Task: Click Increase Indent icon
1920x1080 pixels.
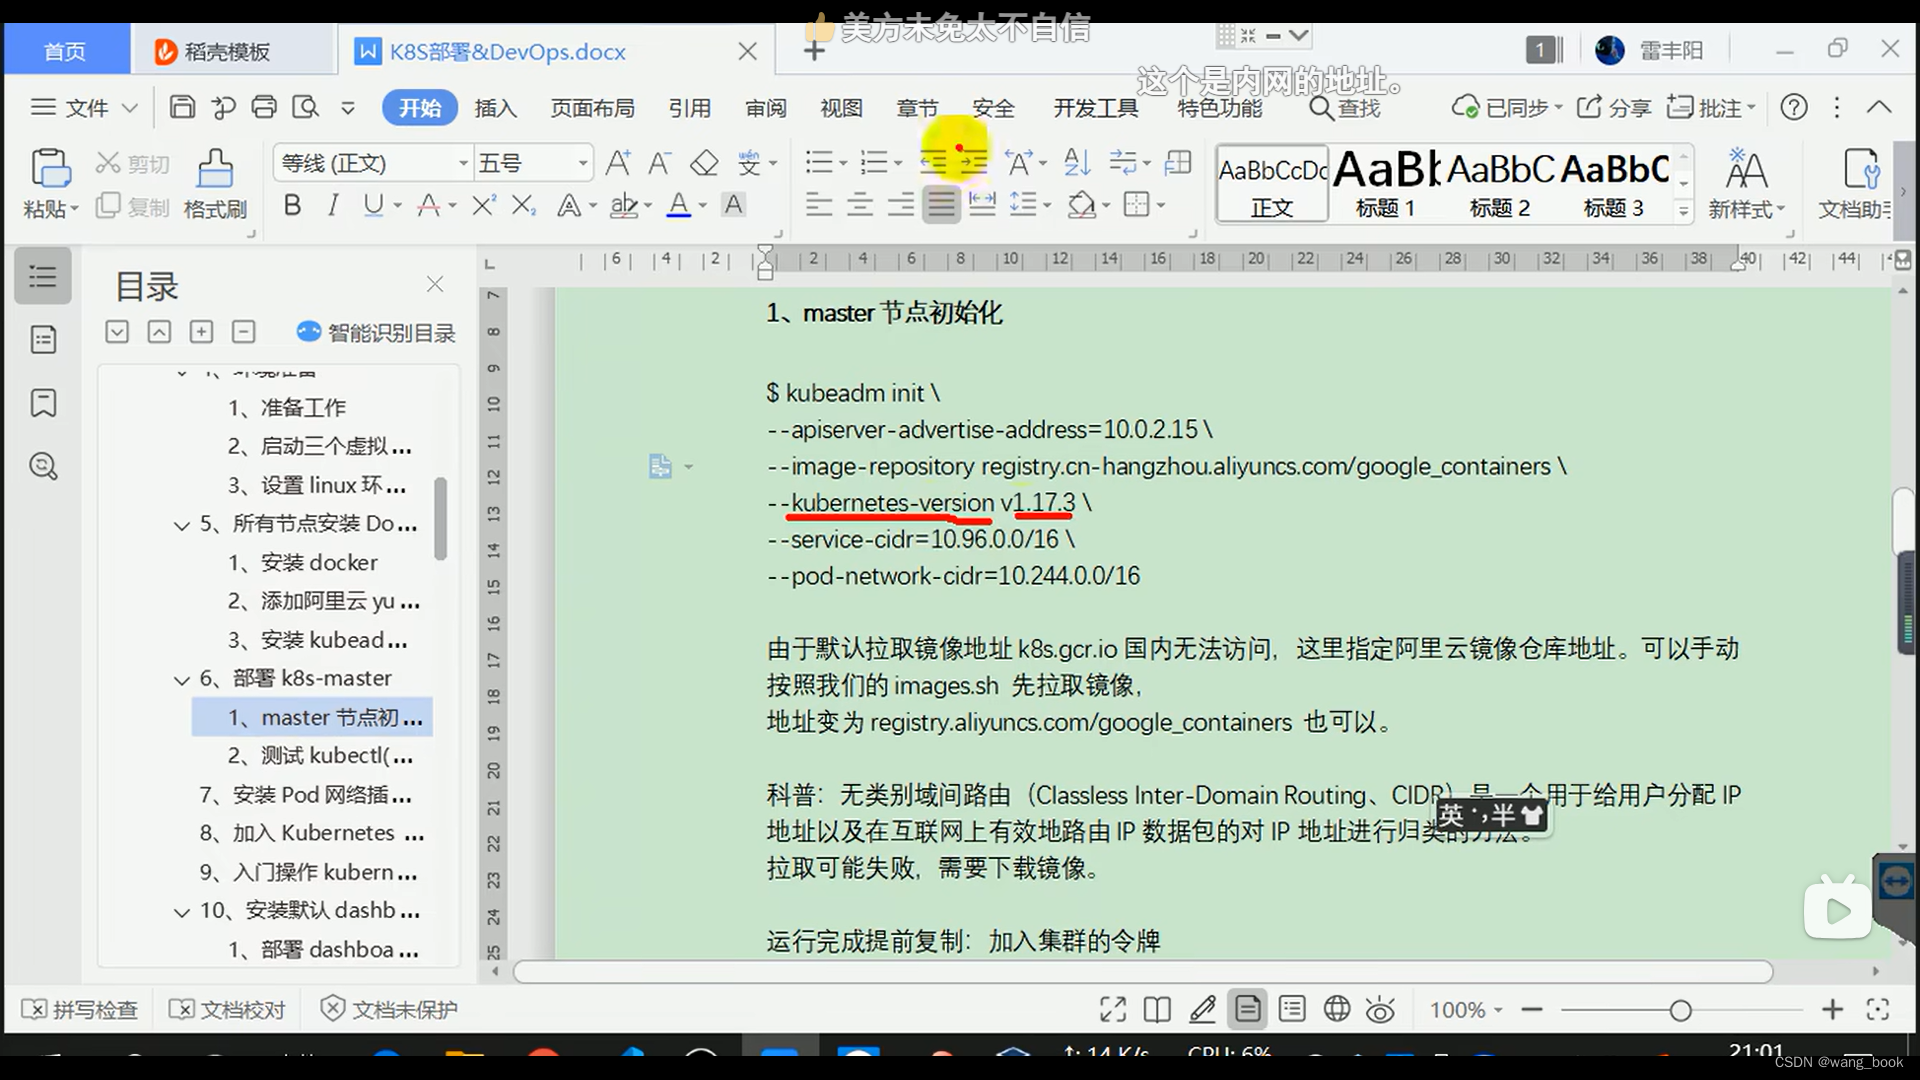Action: click(973, 162)
